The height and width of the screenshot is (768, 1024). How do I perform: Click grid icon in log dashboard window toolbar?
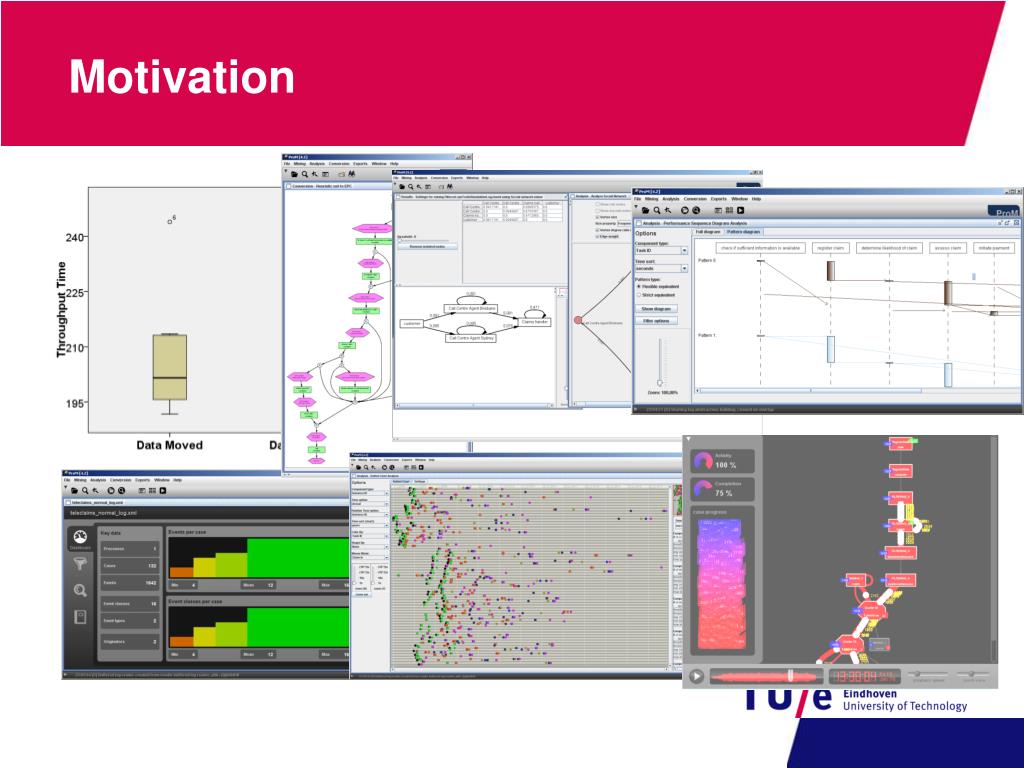152,490
